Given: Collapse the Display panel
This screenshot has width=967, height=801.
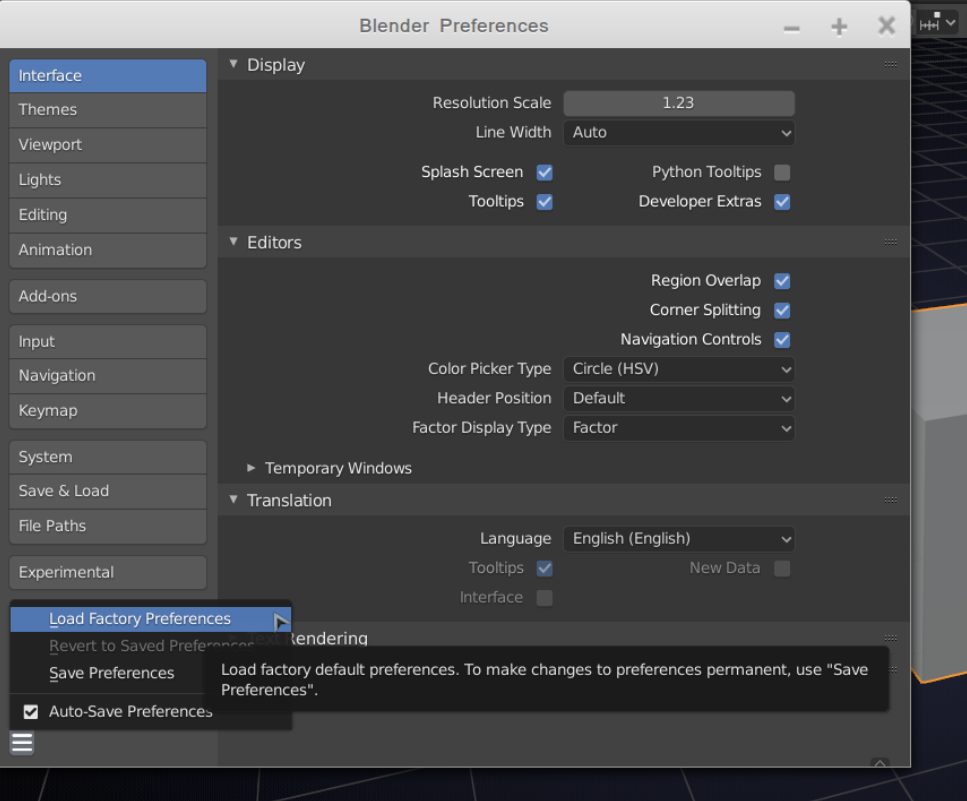Looking at the screenshot, I should click(x=234, y=64).
